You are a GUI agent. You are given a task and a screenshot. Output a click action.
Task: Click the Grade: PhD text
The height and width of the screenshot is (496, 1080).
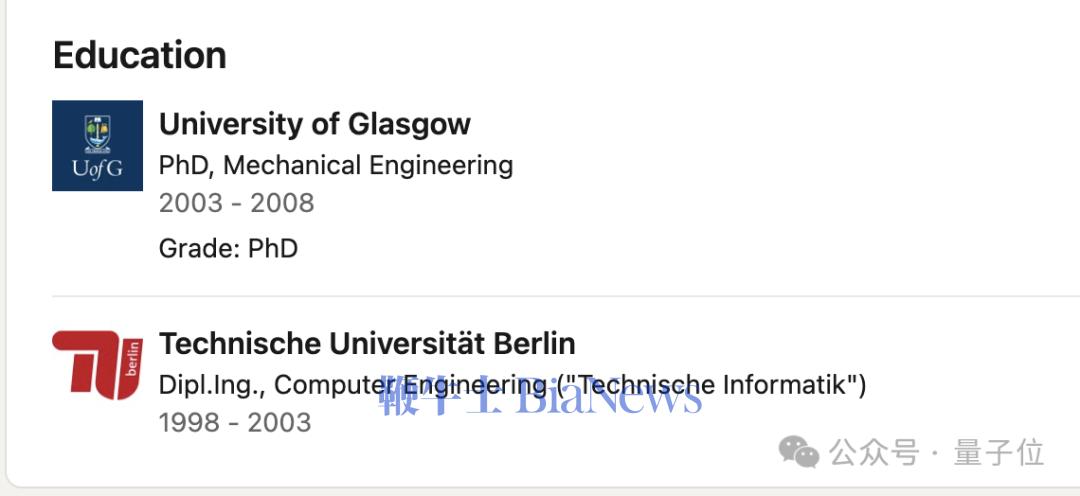pyautogui.click(x=229, y=248)
